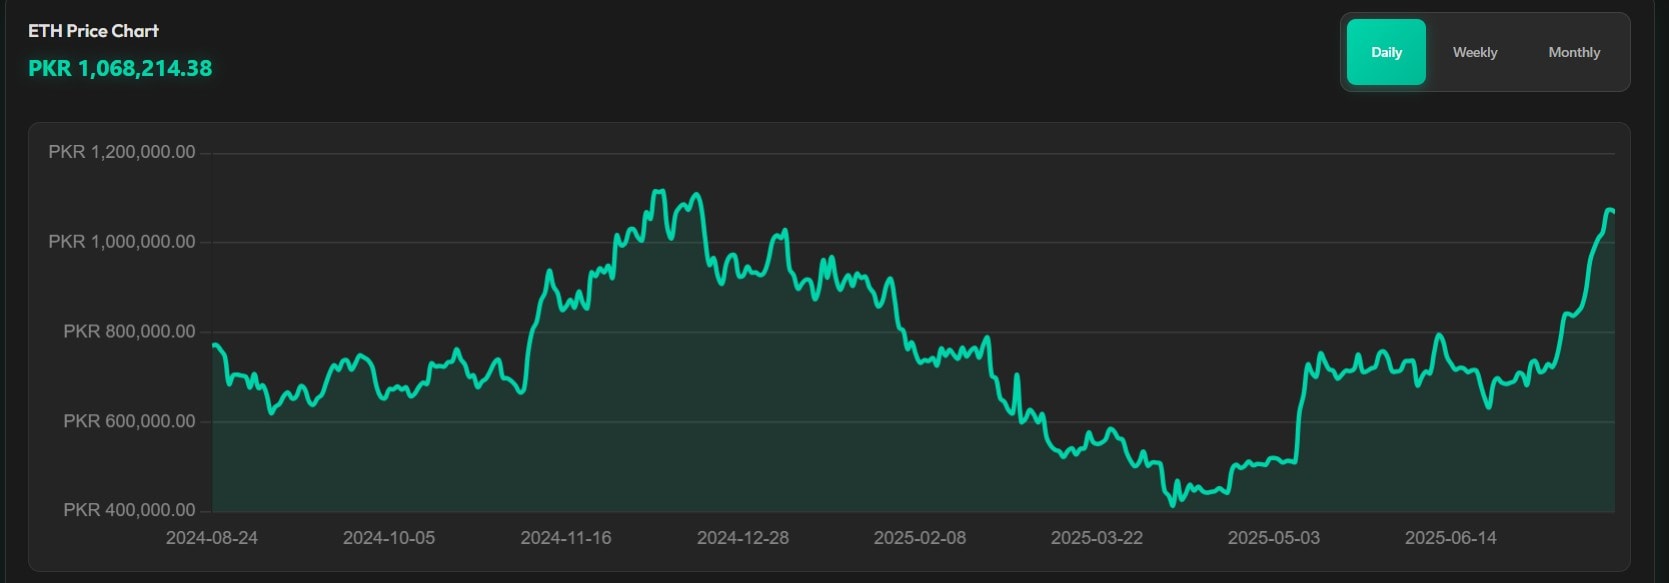Click the 2025-06-14 date label

click(1451, 538)
